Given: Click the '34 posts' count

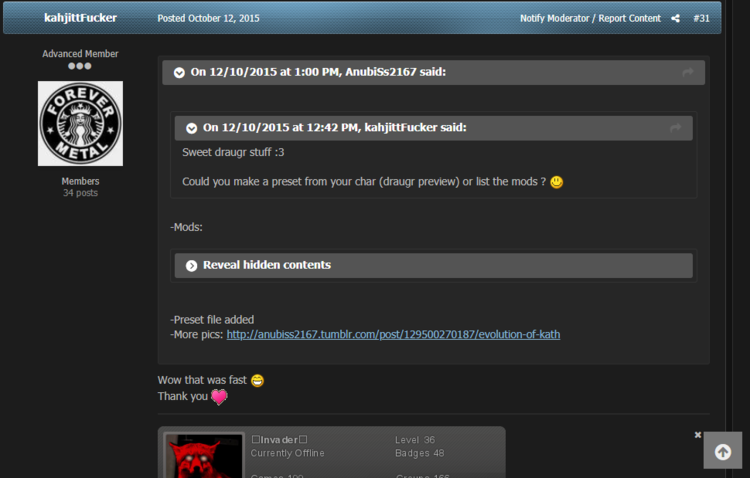Looking at the screenshot, I should [80, 193].
